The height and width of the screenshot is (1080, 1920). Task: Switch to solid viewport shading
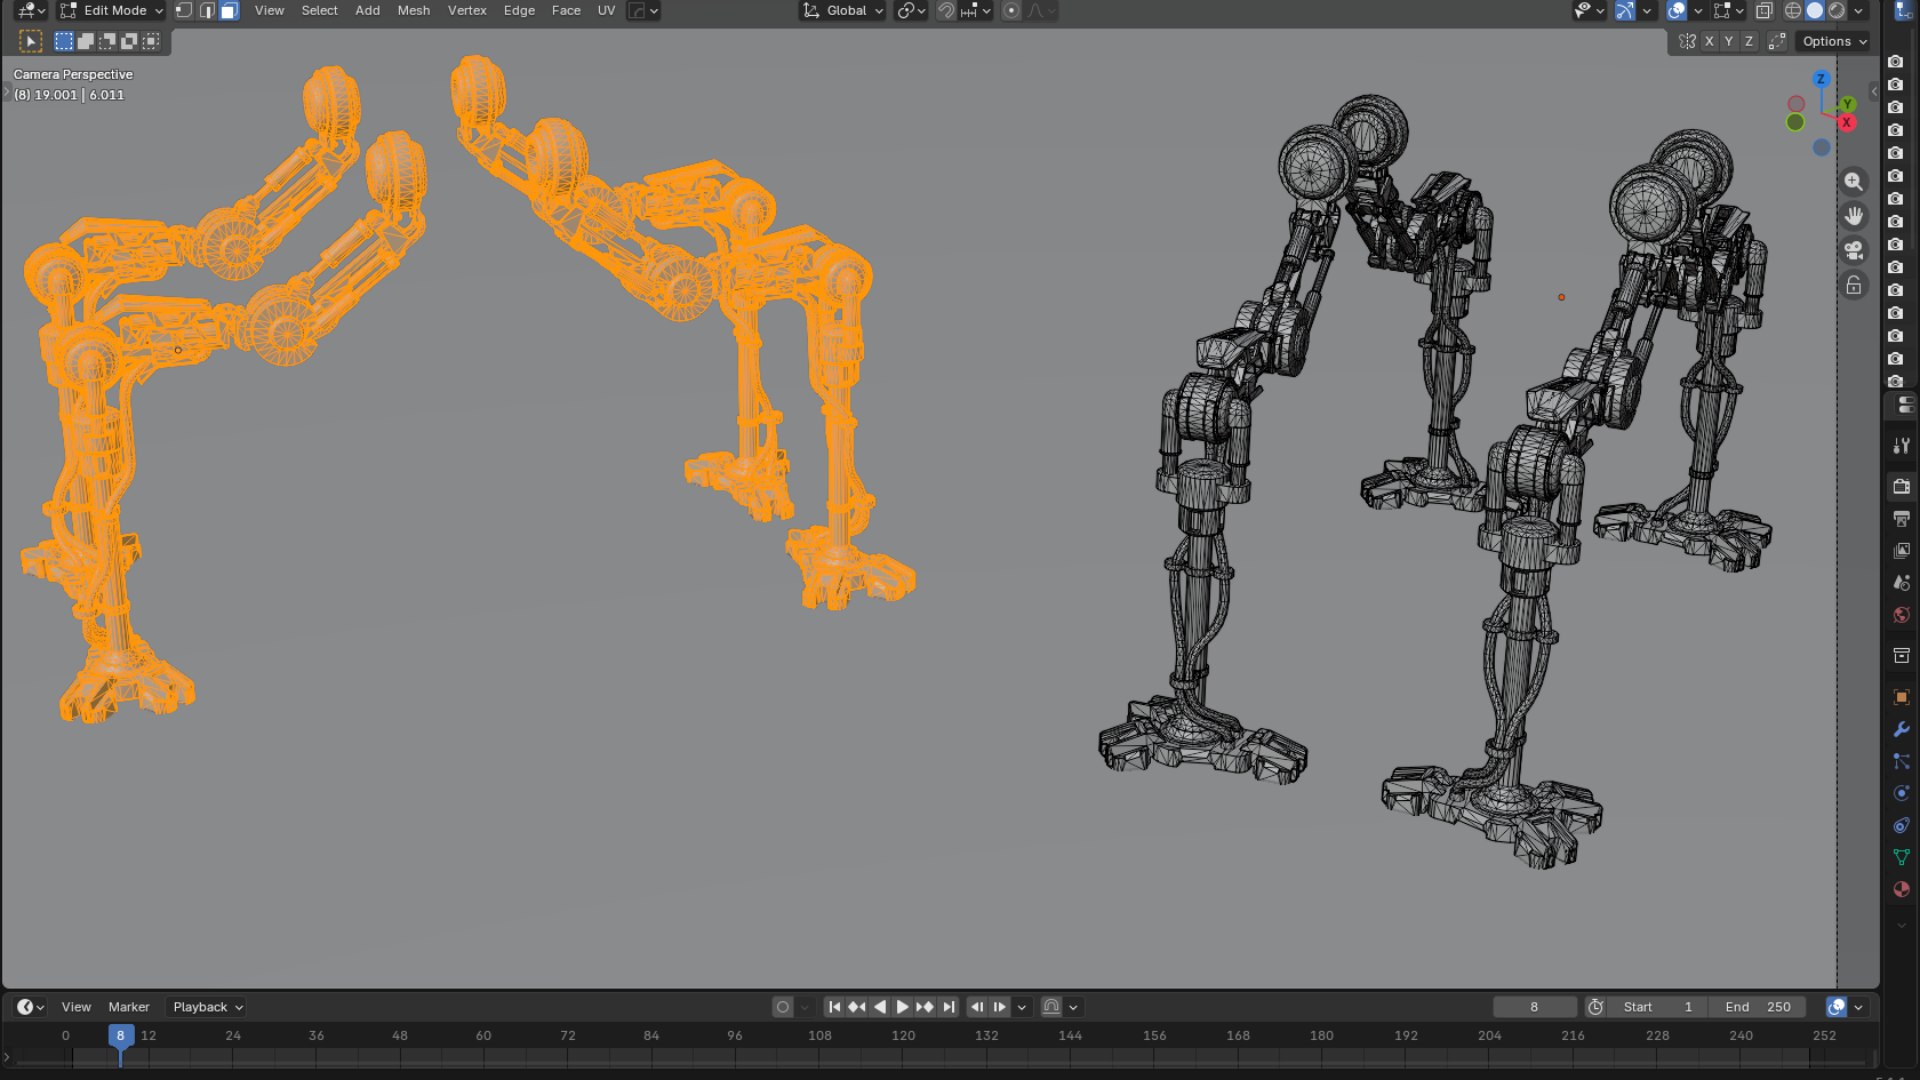1815,11
